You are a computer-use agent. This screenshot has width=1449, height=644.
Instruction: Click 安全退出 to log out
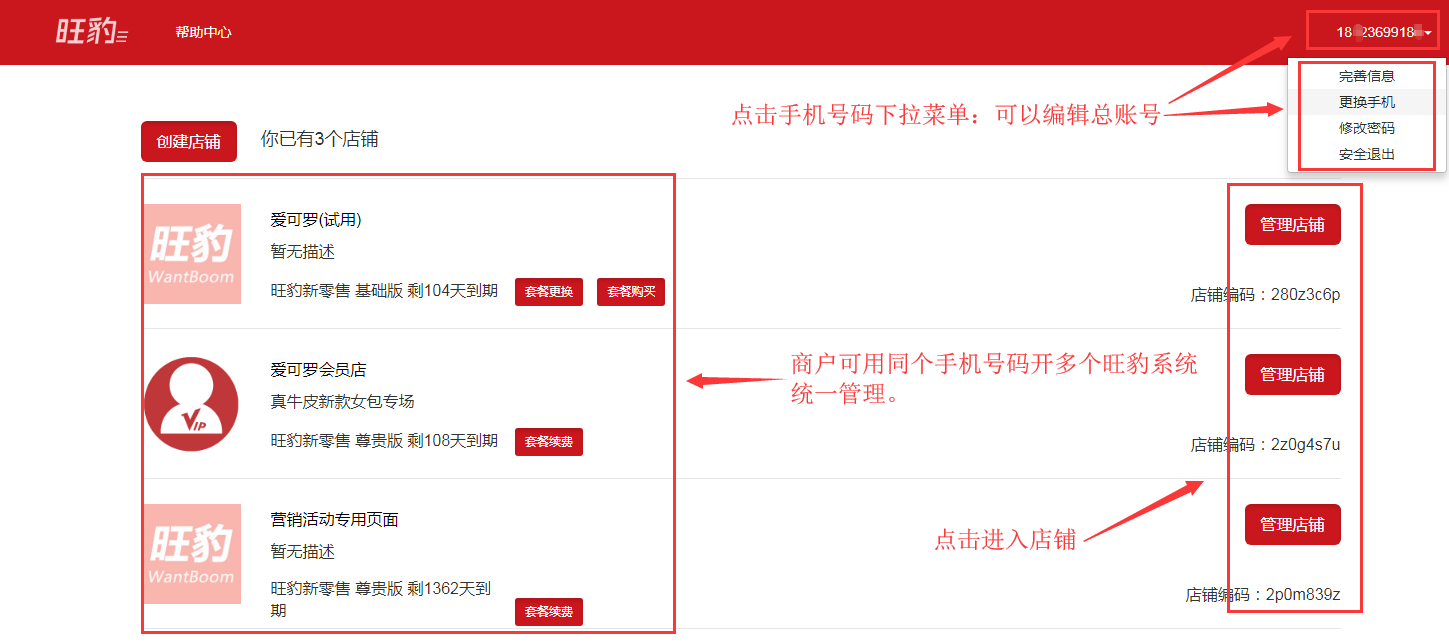point(1366,154)
